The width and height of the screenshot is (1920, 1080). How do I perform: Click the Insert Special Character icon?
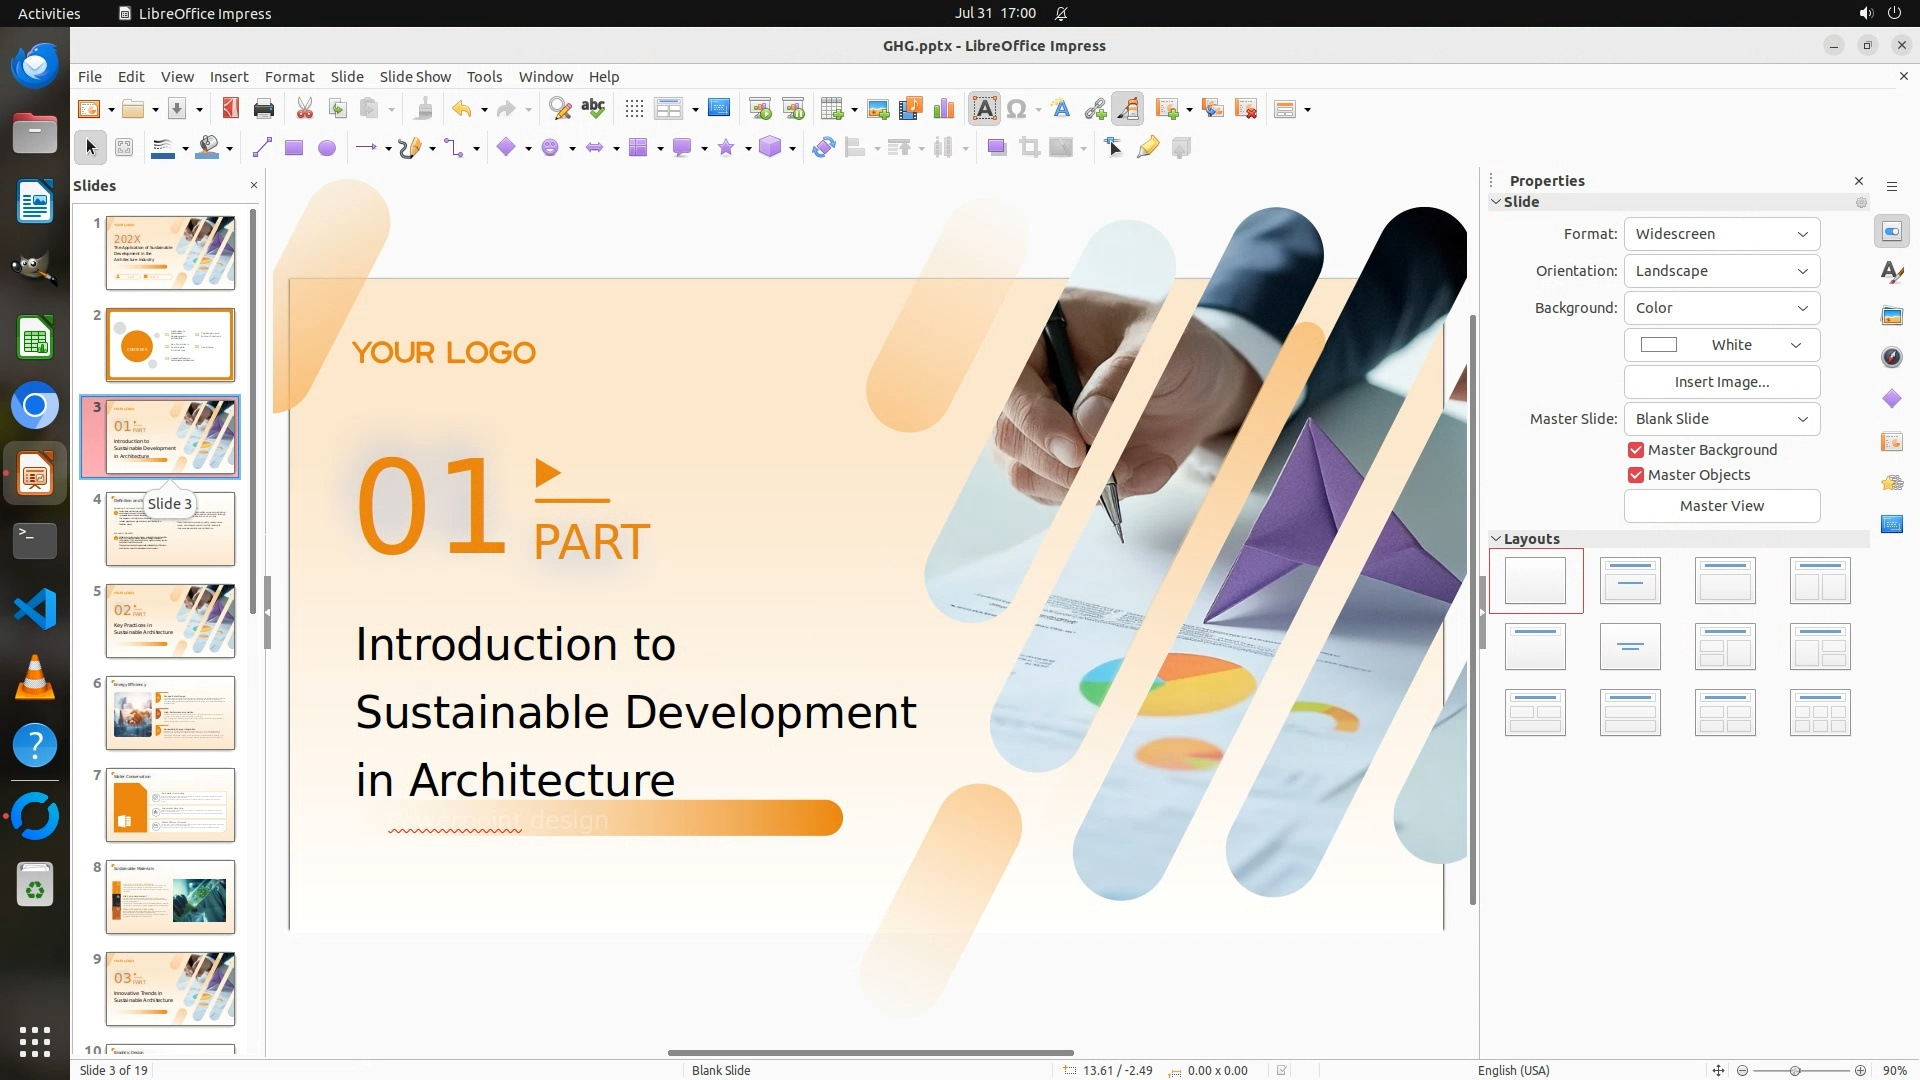coord(1017,109)
